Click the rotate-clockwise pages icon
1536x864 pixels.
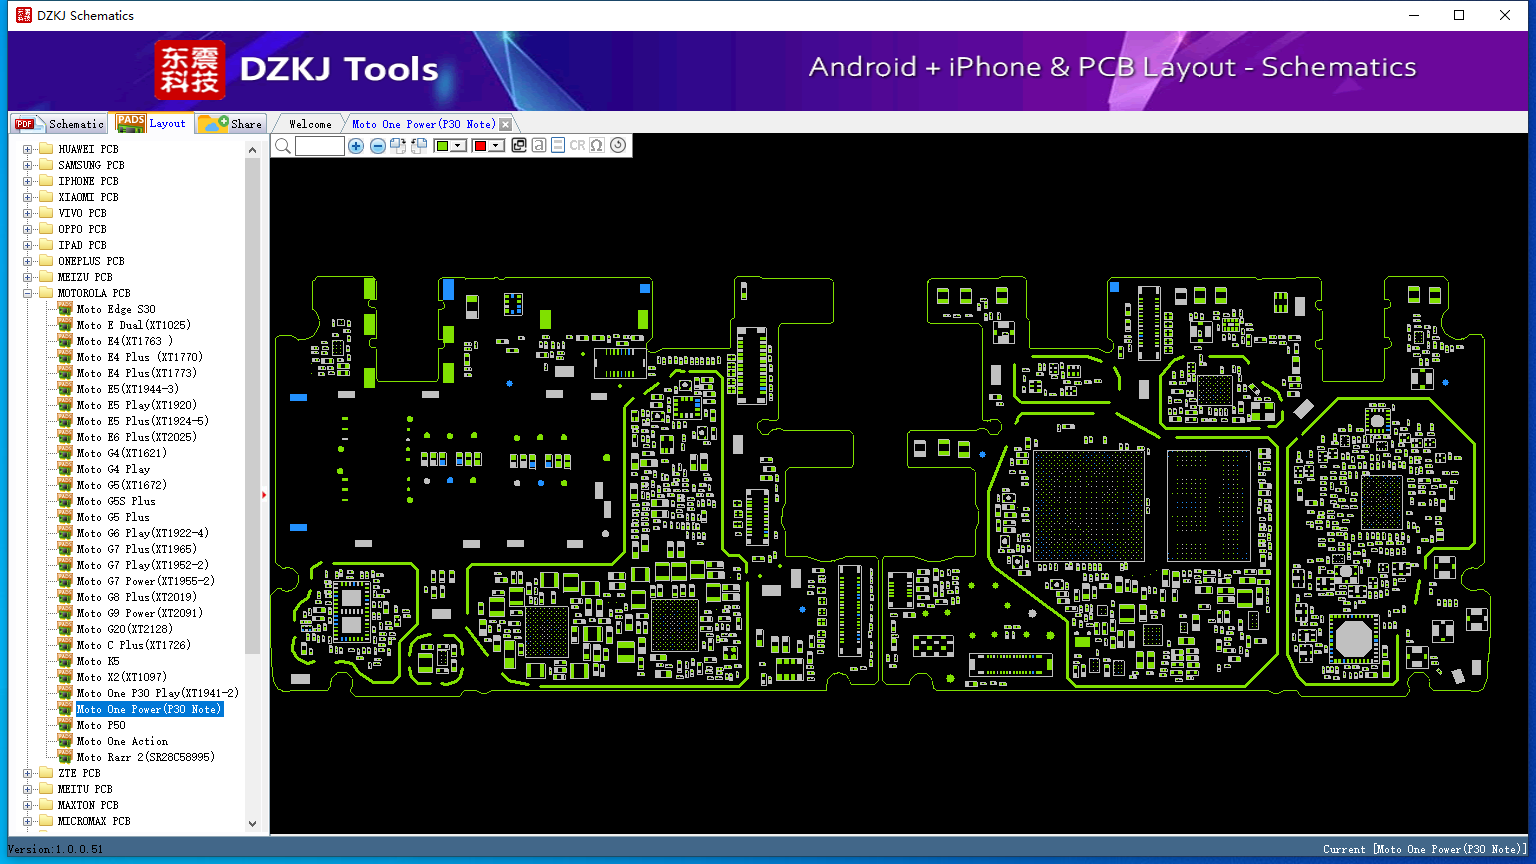[x=398, y=146]
